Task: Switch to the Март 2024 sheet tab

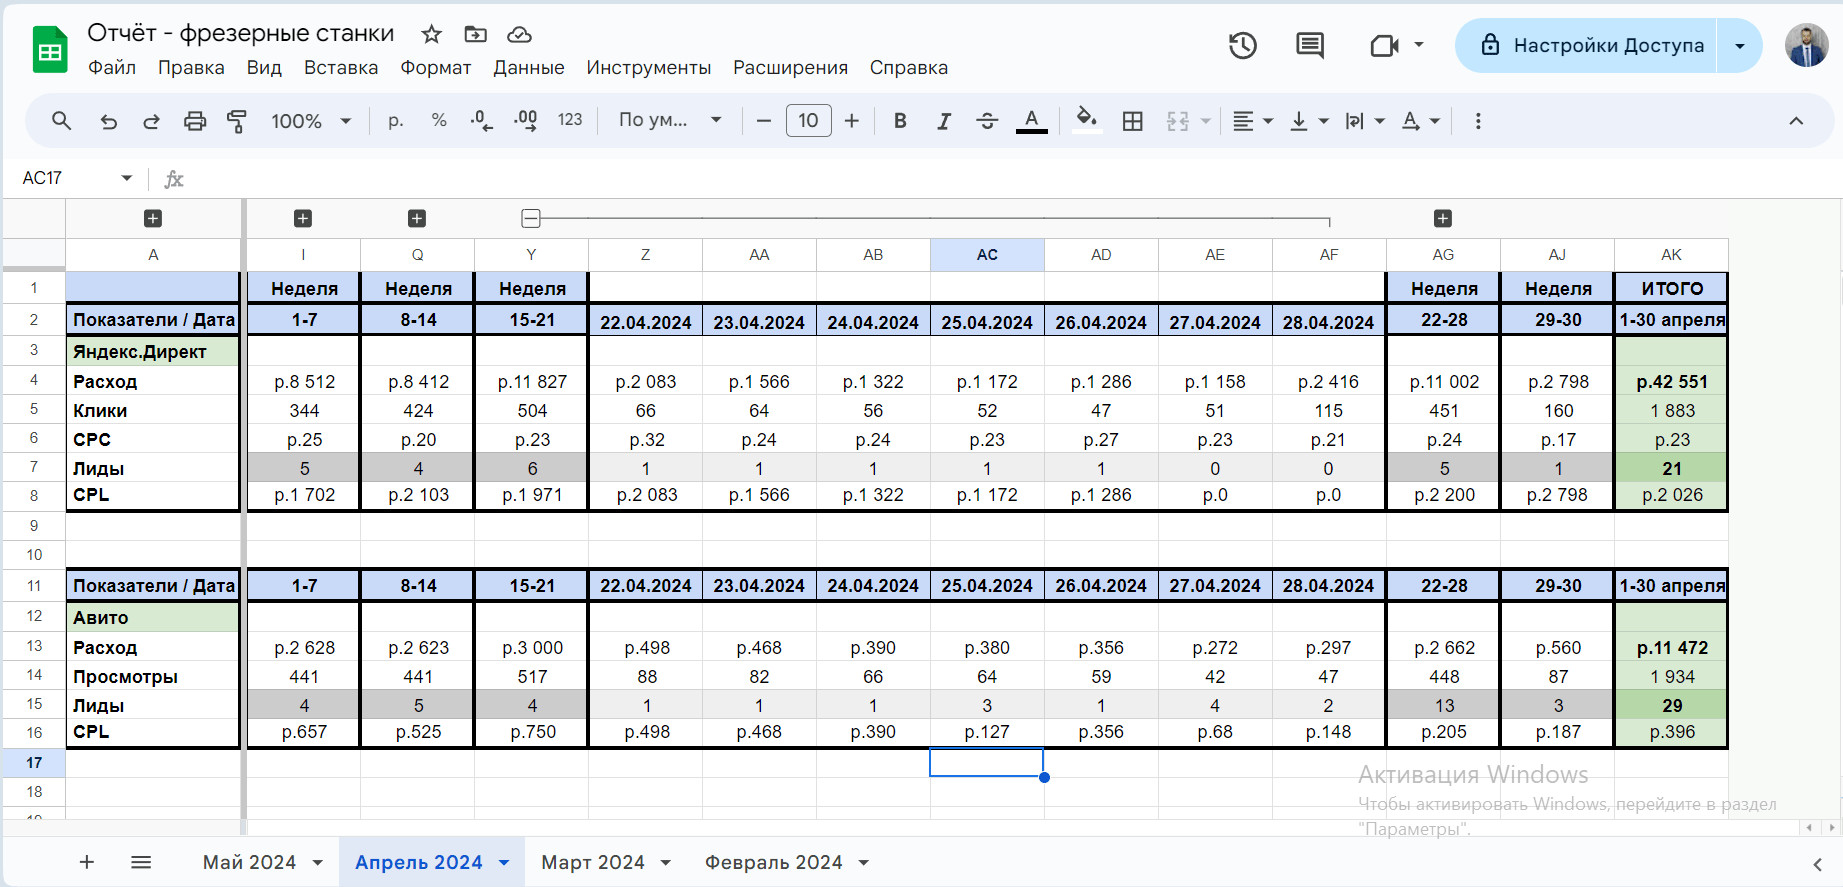Action: click(x=592, y=862)
